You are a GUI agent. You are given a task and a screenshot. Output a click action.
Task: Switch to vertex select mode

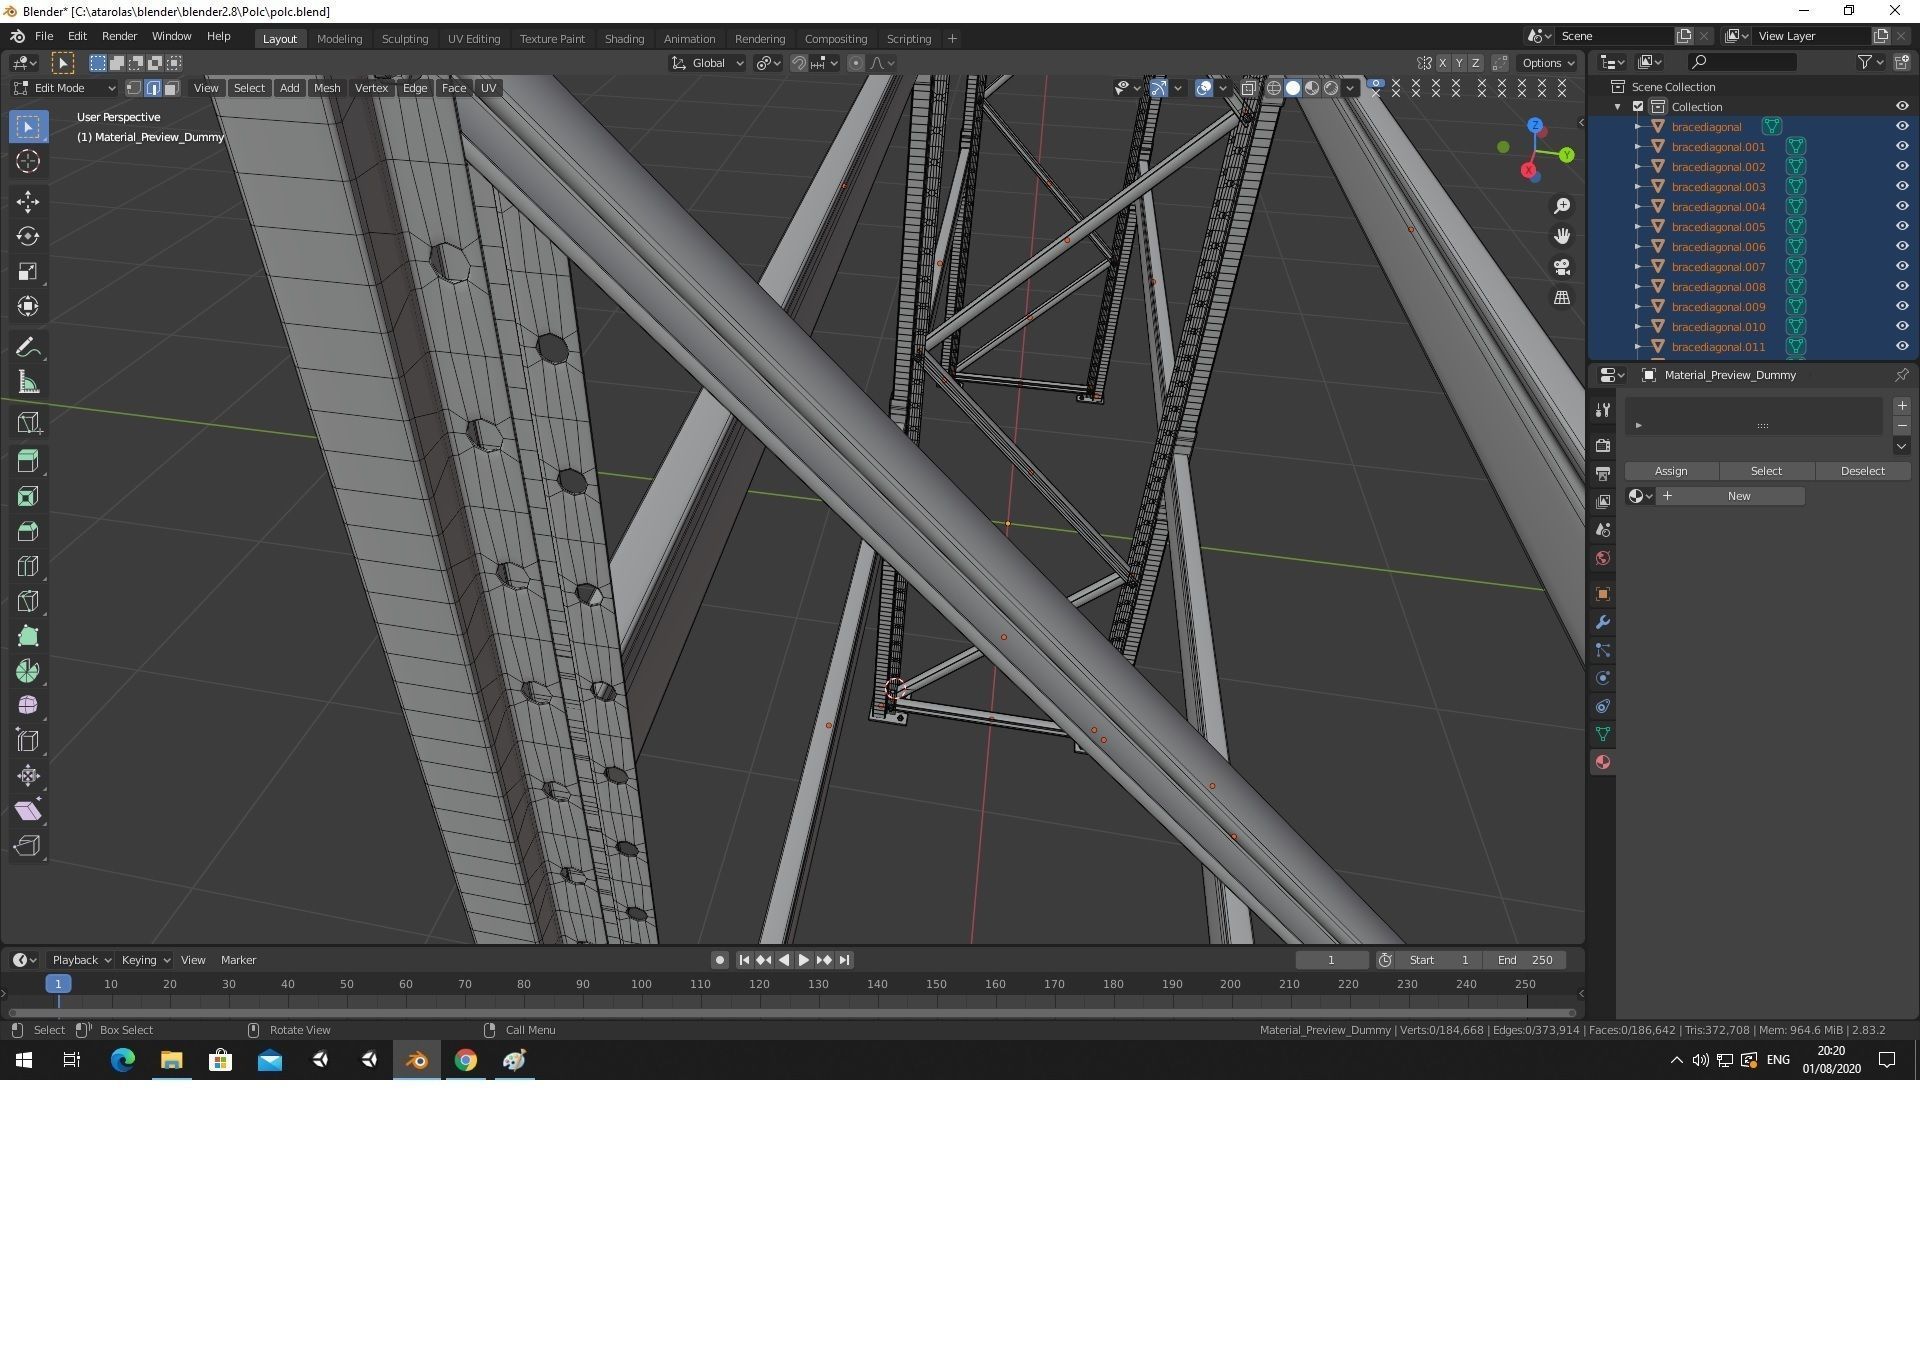134,88
